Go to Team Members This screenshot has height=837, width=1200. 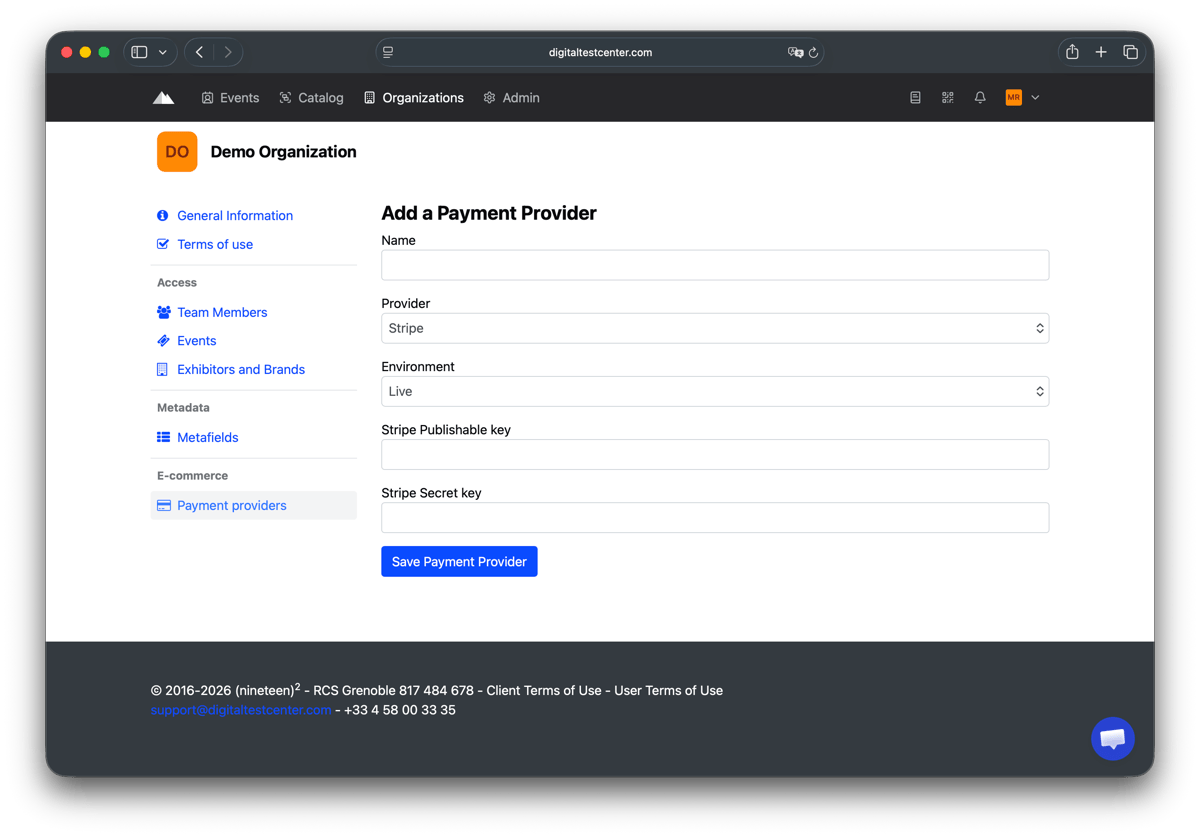point(222,312)
